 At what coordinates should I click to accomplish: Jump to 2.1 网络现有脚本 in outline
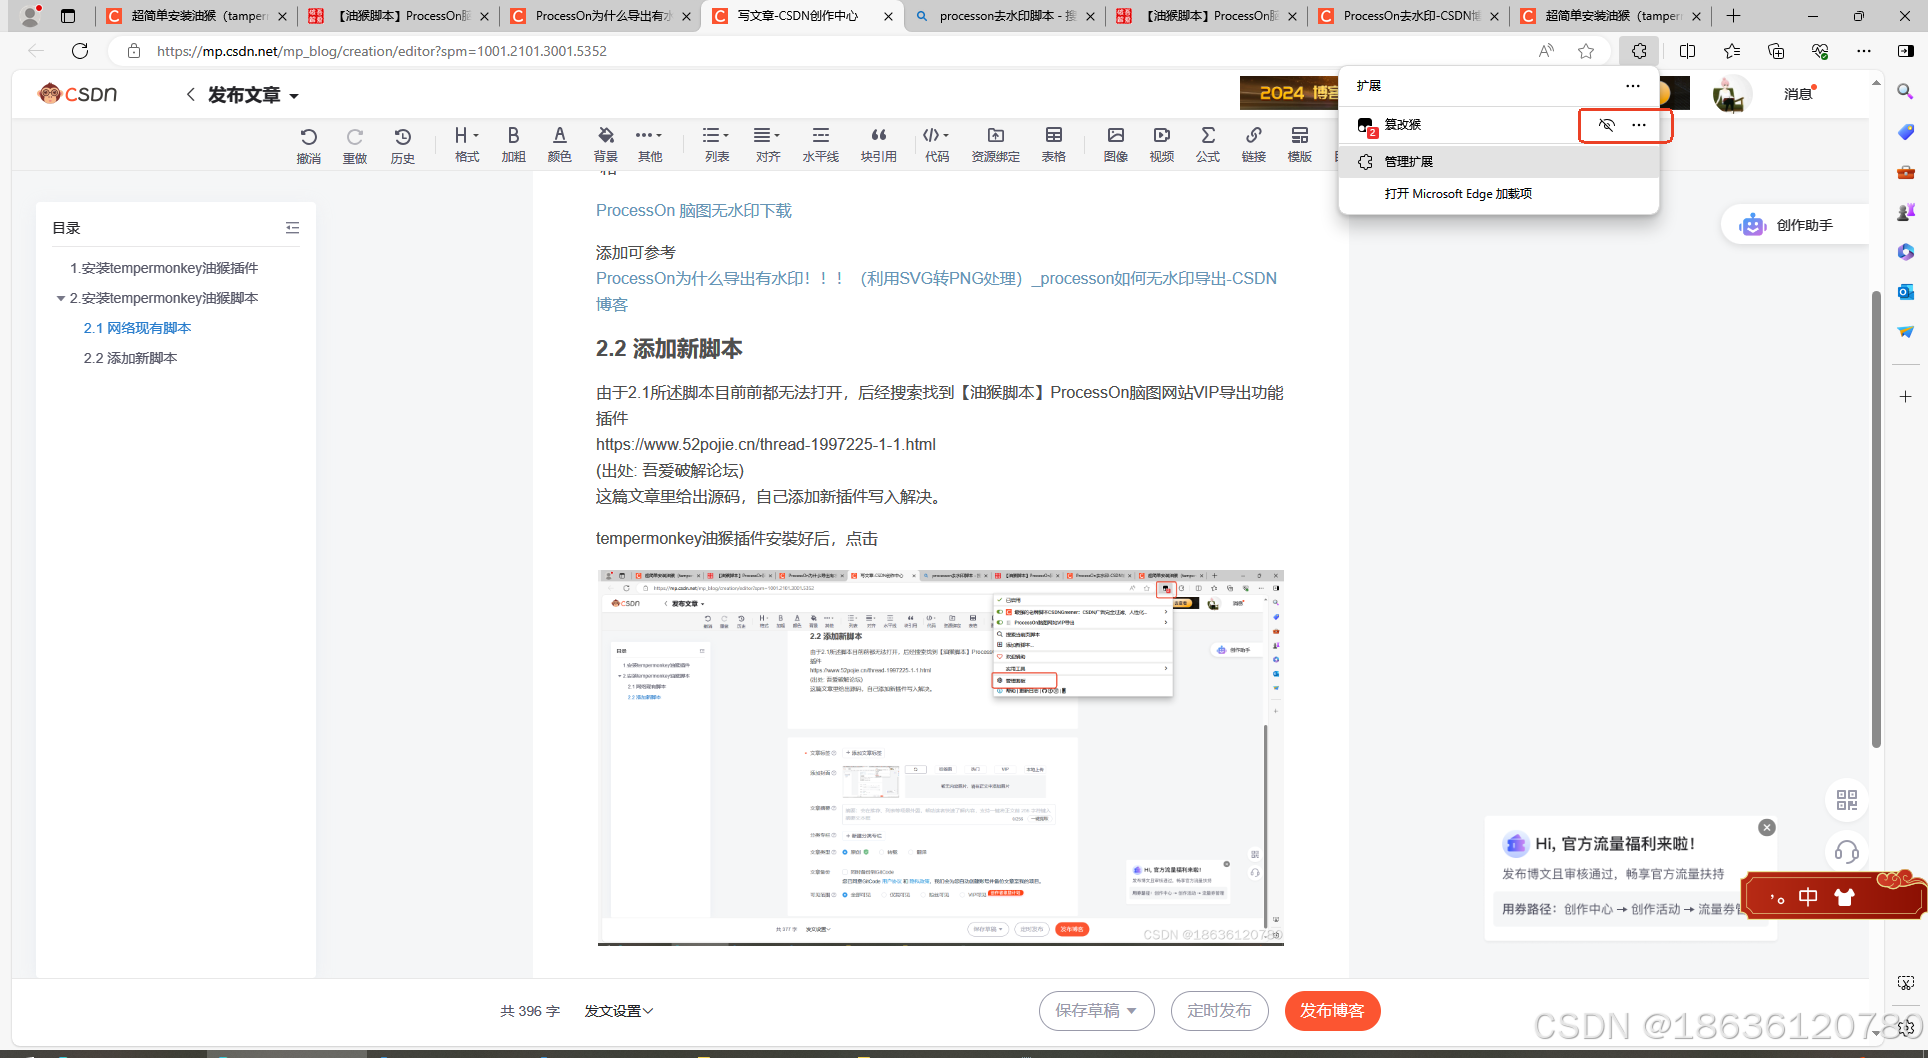point(137,328)
